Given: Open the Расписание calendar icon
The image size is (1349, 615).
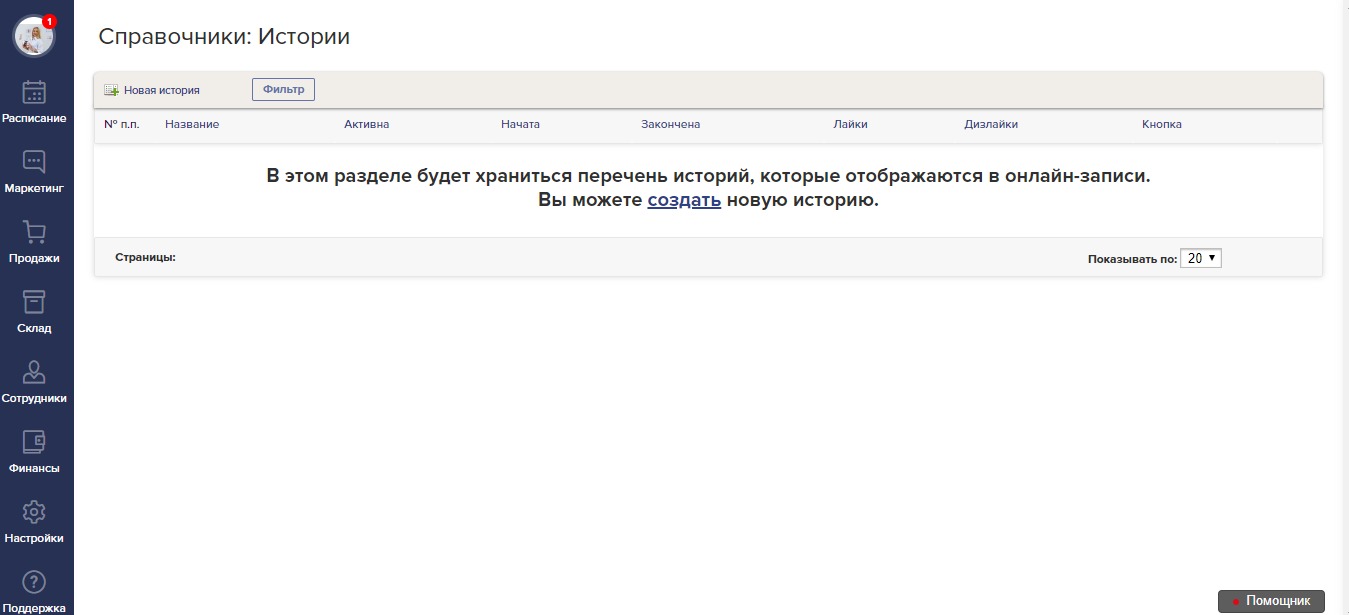Looking at the screenshot, I should 34,92.
